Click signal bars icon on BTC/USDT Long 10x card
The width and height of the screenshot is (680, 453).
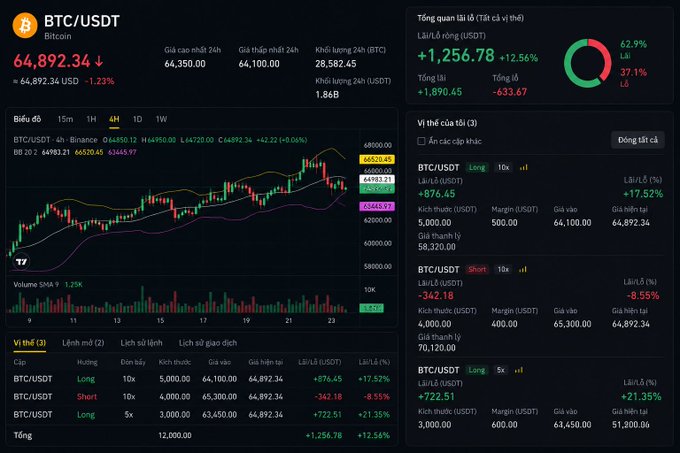523,167
